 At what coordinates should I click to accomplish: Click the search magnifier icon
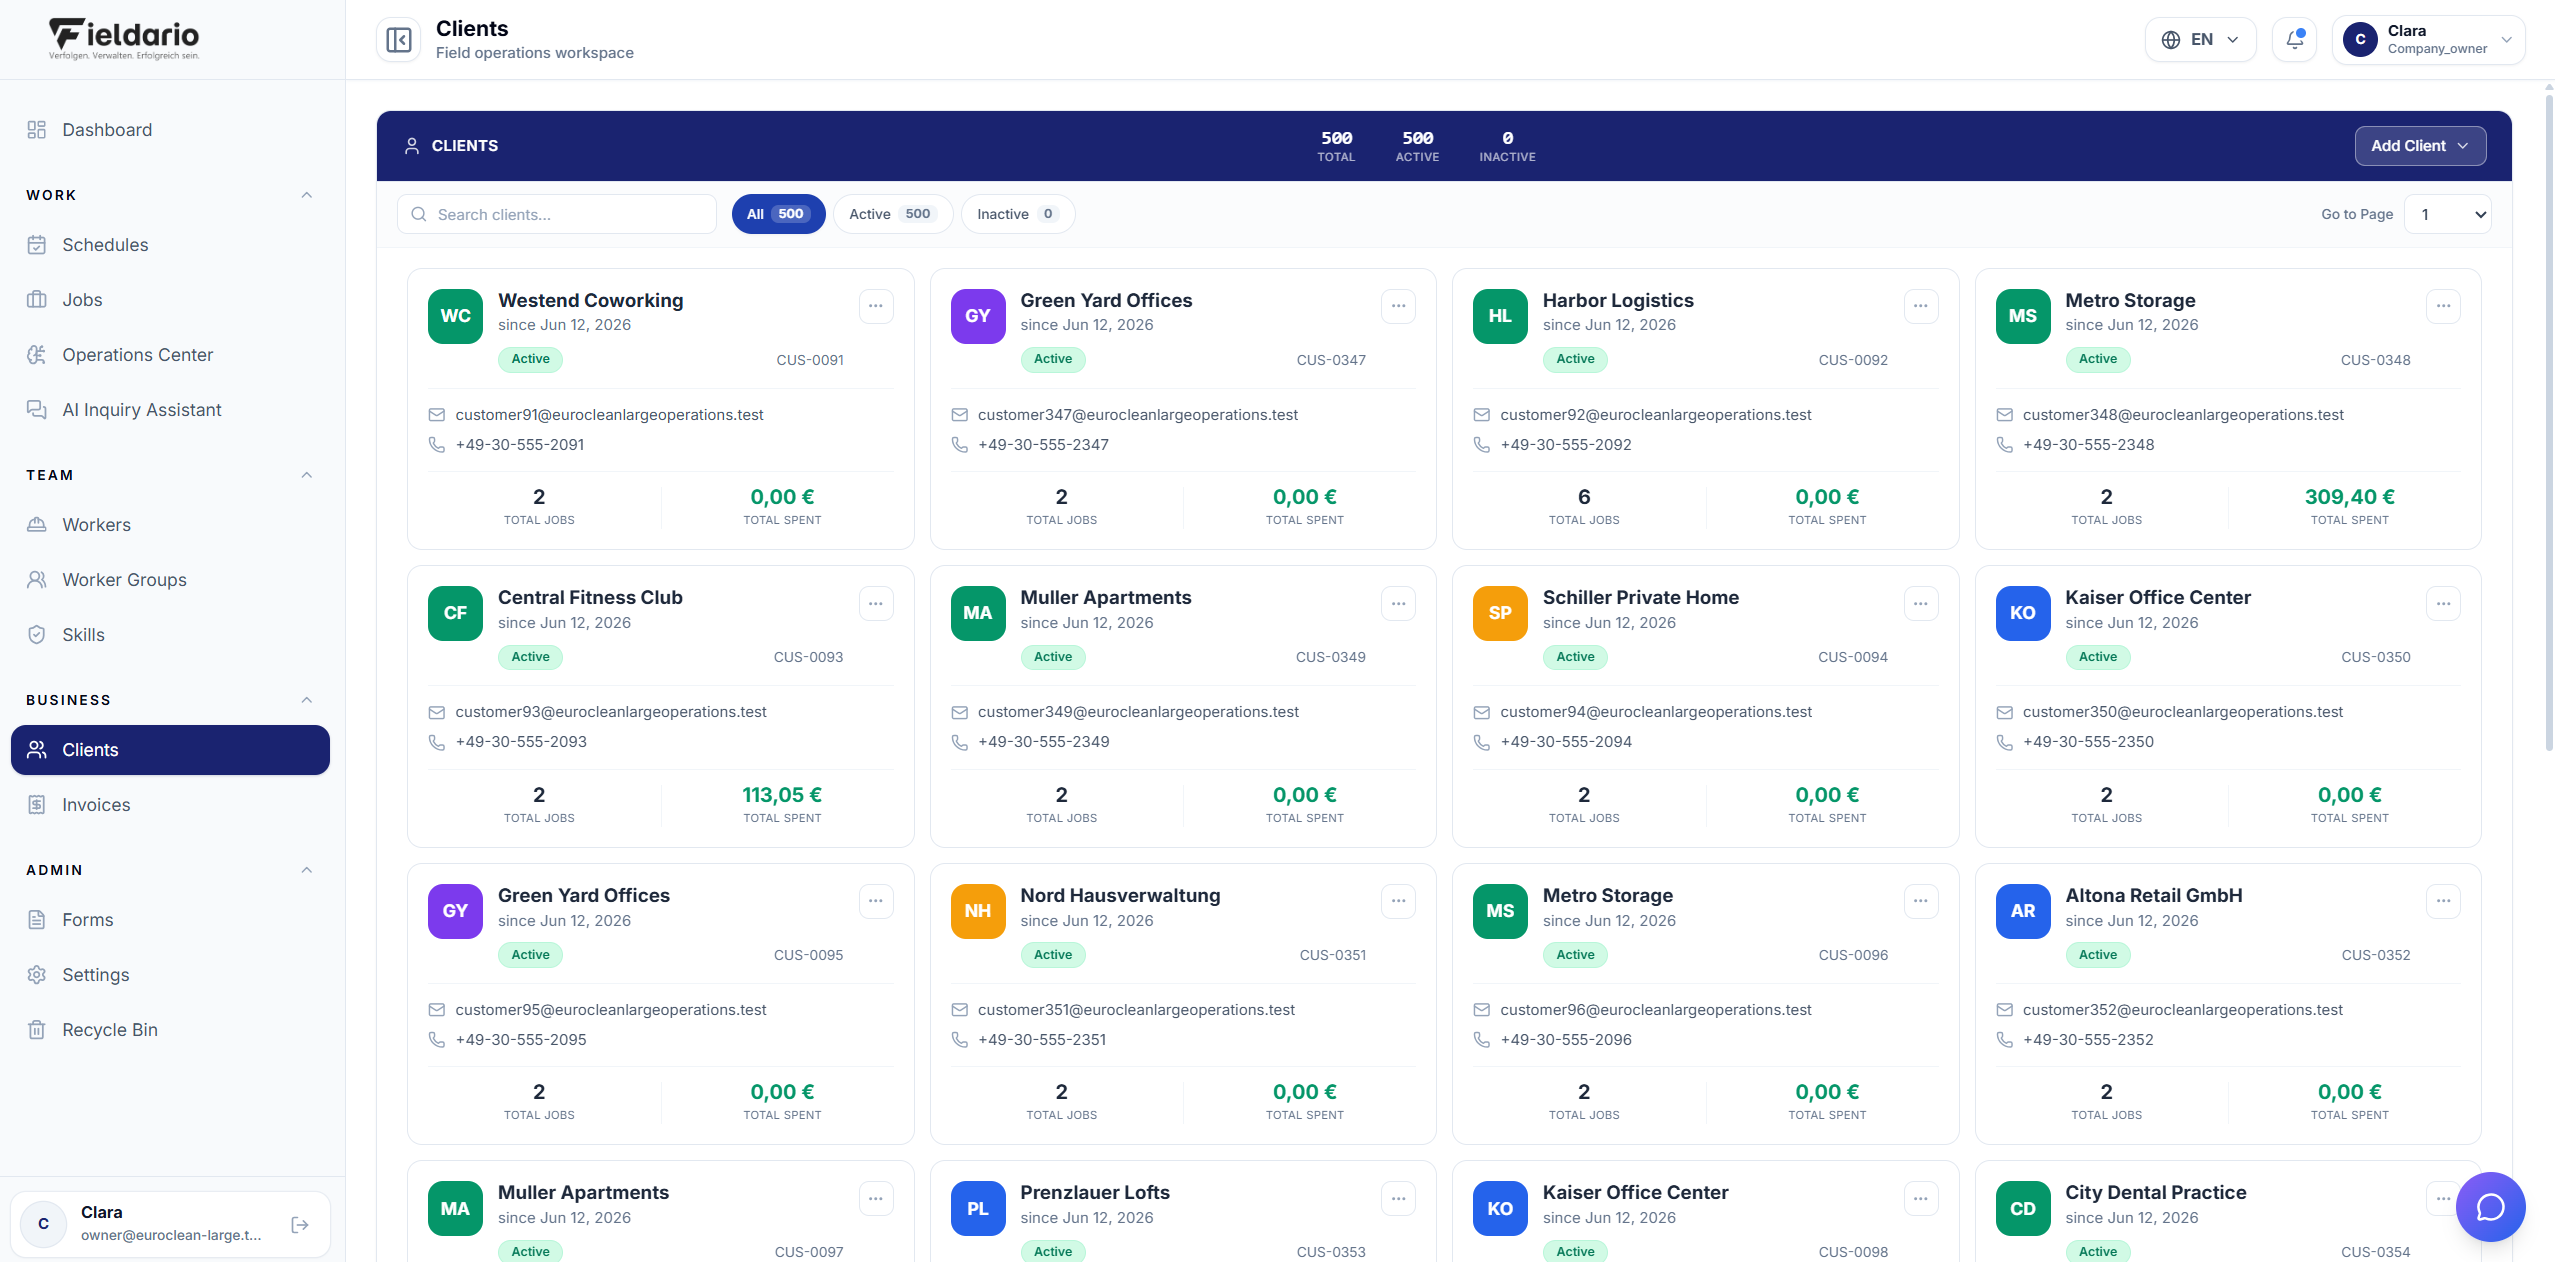point(419,214)
